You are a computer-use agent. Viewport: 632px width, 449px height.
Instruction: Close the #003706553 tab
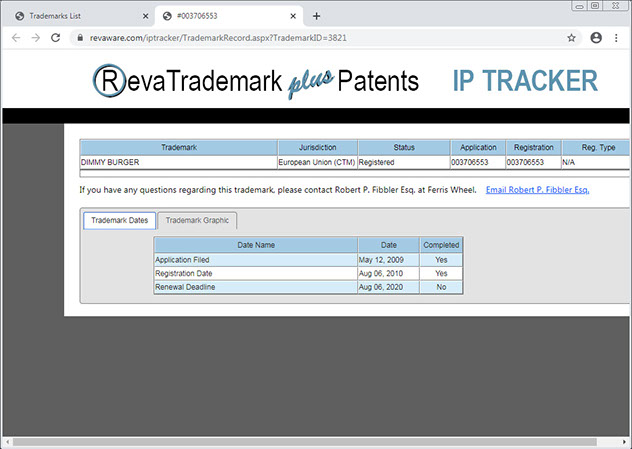292,16
